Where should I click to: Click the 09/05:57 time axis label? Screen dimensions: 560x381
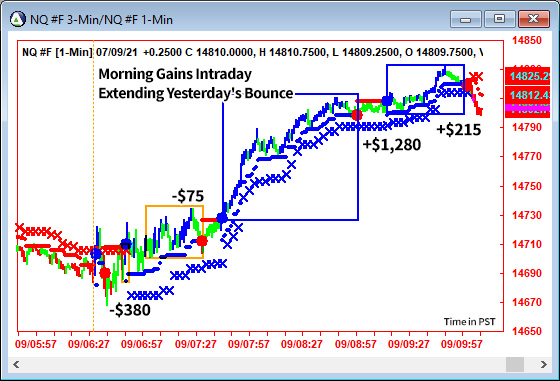(36, 344)
